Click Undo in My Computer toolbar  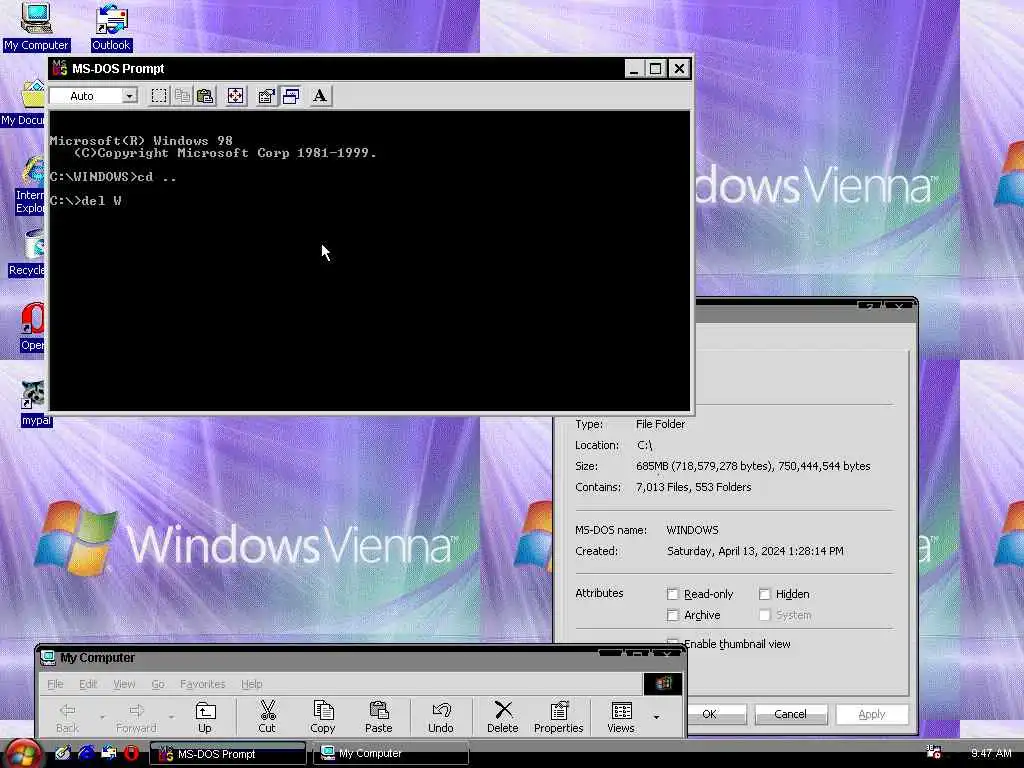[x=441, y=717]
